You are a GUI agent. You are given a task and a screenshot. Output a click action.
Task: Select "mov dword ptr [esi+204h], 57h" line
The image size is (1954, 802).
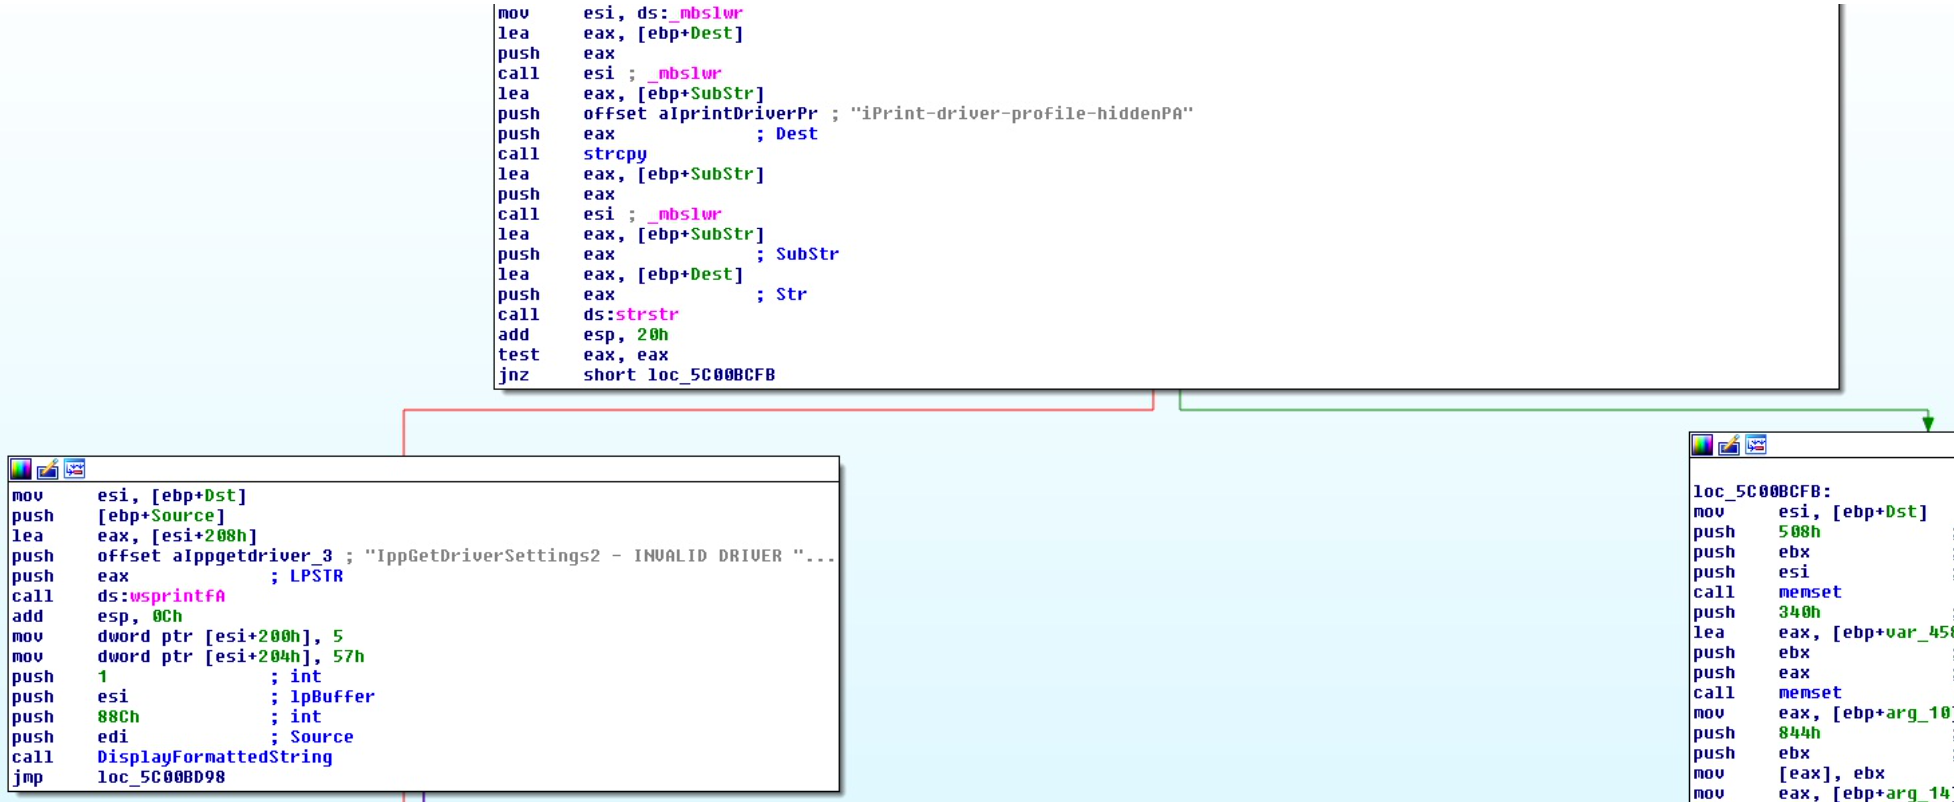point(188,657)
